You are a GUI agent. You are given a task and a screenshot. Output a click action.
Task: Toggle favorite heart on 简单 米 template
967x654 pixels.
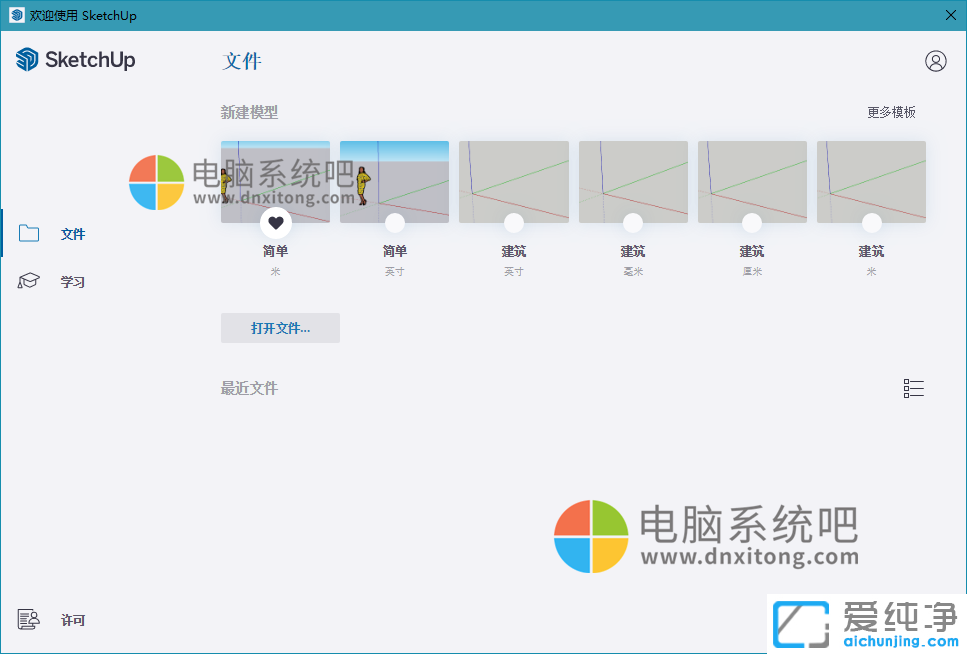coord(276,223)
